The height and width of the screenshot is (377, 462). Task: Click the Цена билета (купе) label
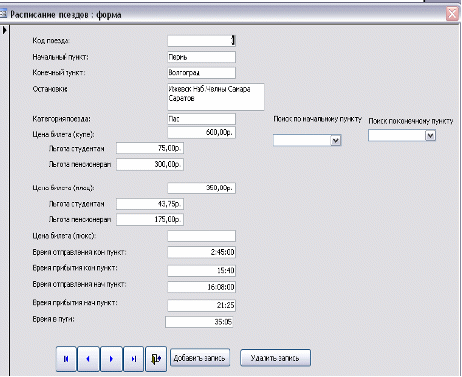(63, 135)
